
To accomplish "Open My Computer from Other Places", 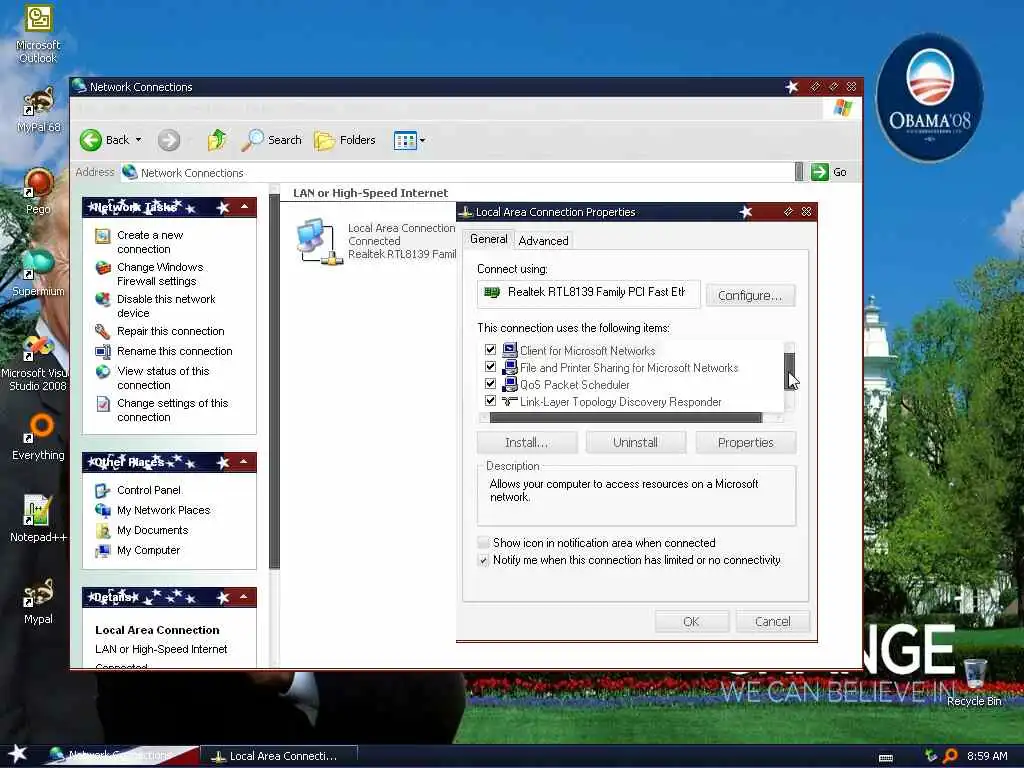I will (x=148, y=551).
